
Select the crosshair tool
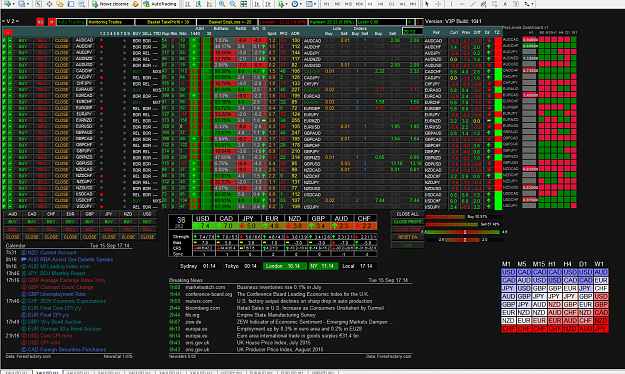tap(438, 4)
